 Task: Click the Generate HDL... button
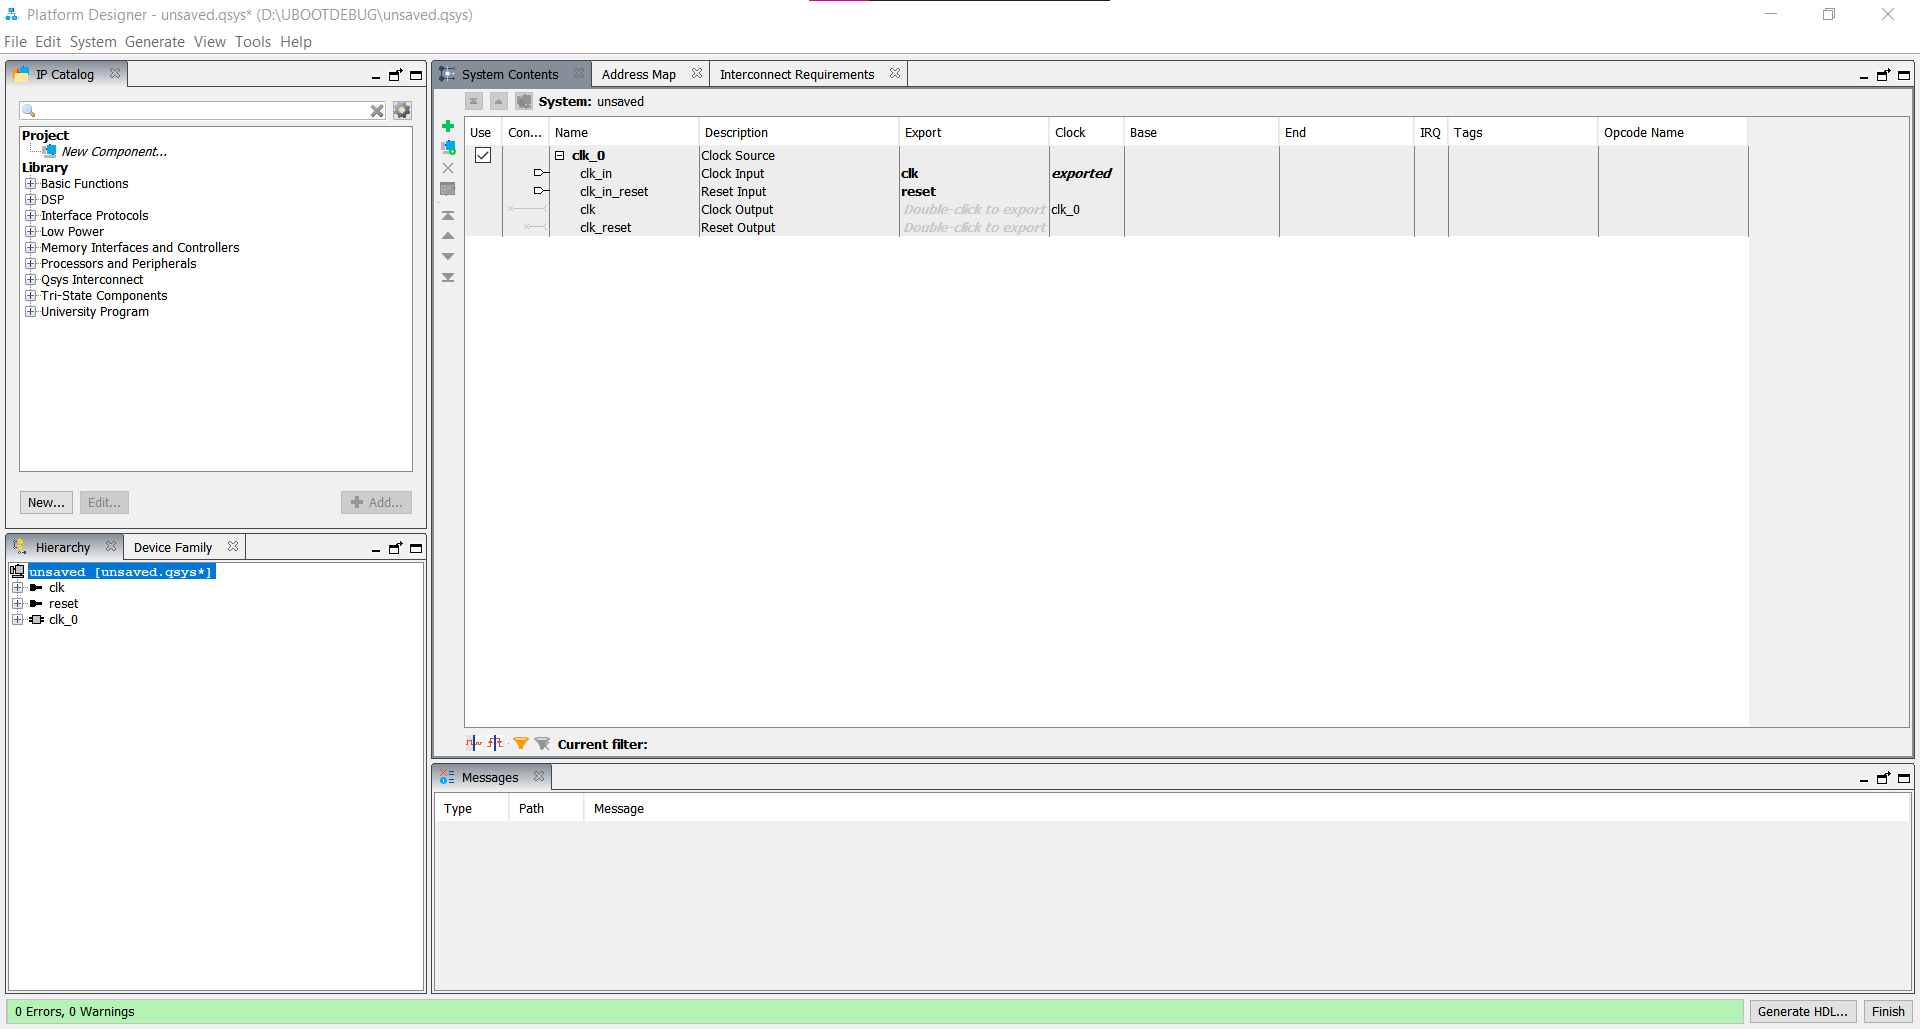point(1802,1011)
